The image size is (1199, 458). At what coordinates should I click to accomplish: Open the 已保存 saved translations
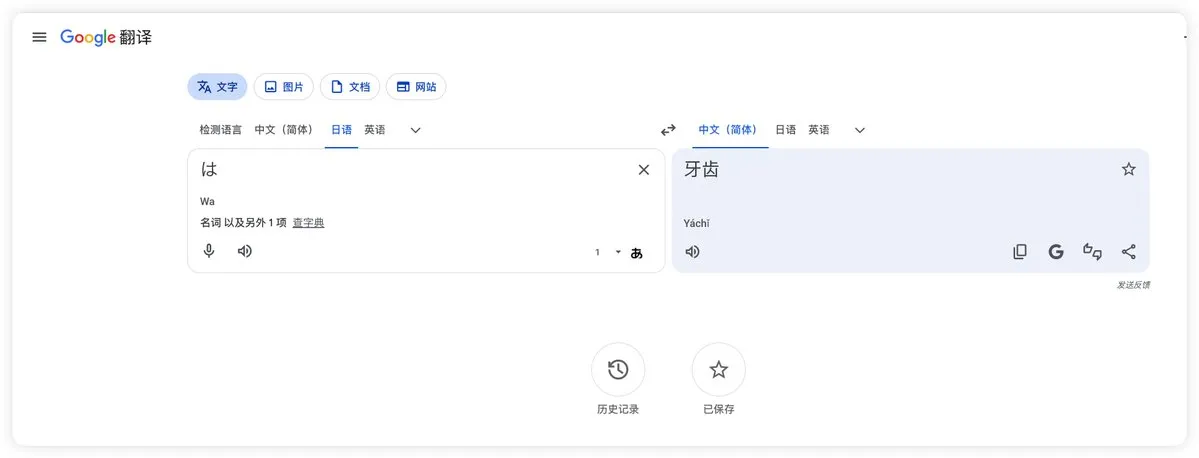[719, 370]
